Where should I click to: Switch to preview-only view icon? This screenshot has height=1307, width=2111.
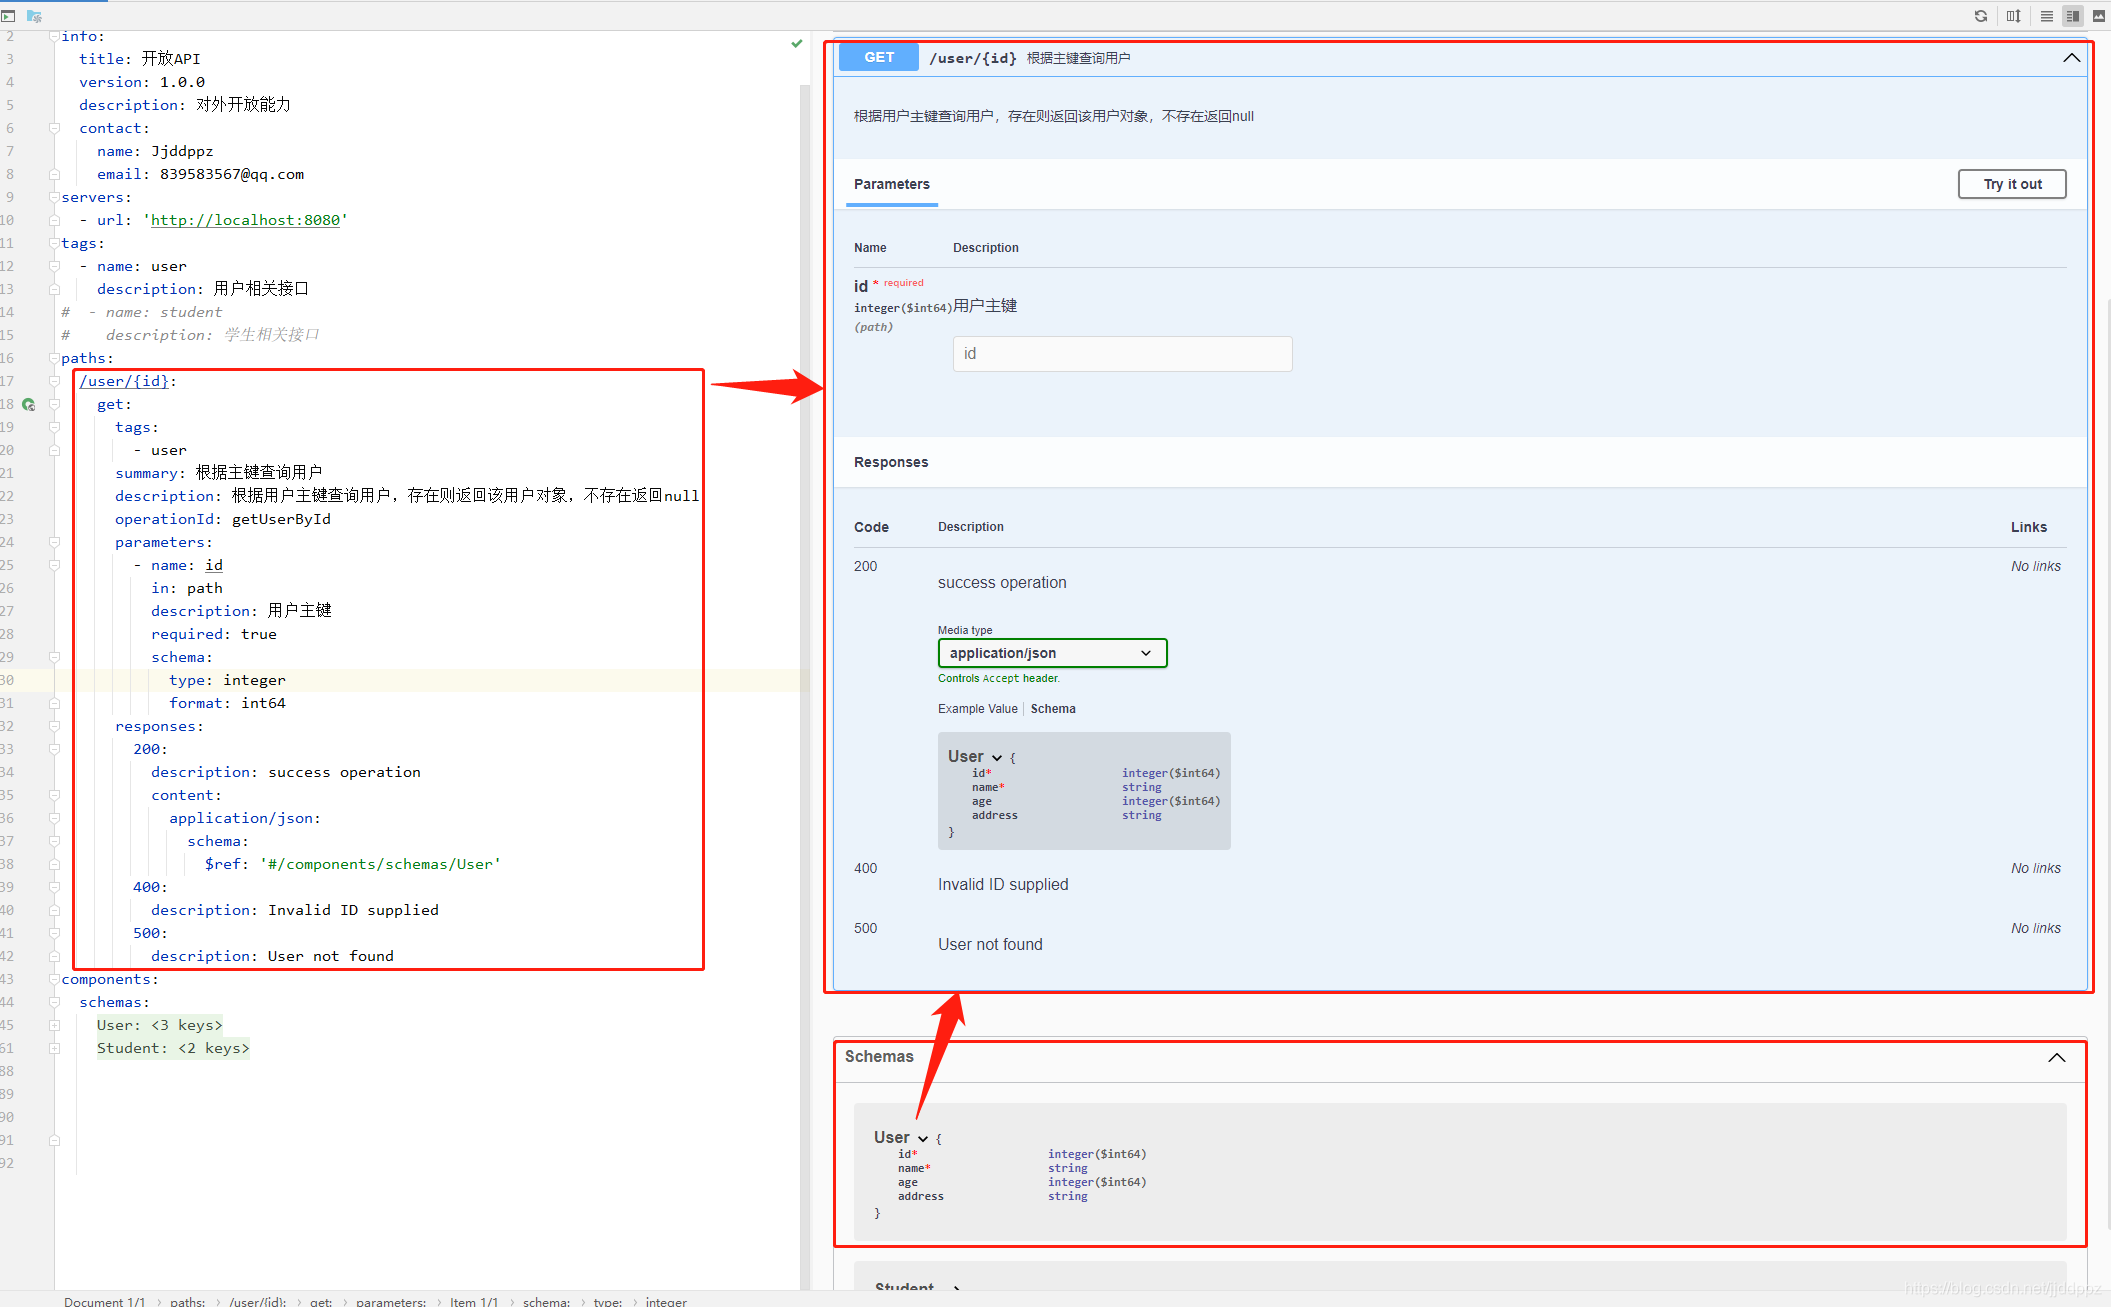coord(2099,16)
